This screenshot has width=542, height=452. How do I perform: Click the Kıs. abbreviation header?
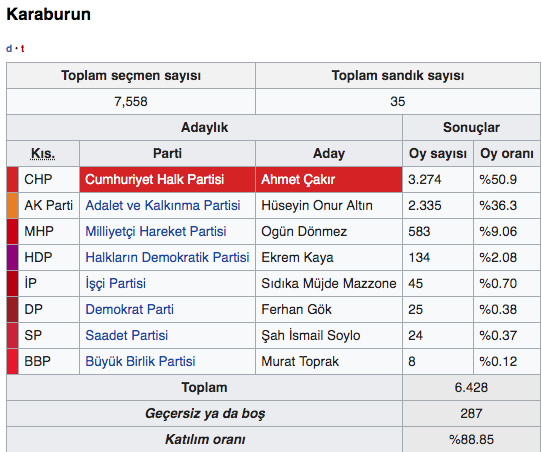point(43,153)
